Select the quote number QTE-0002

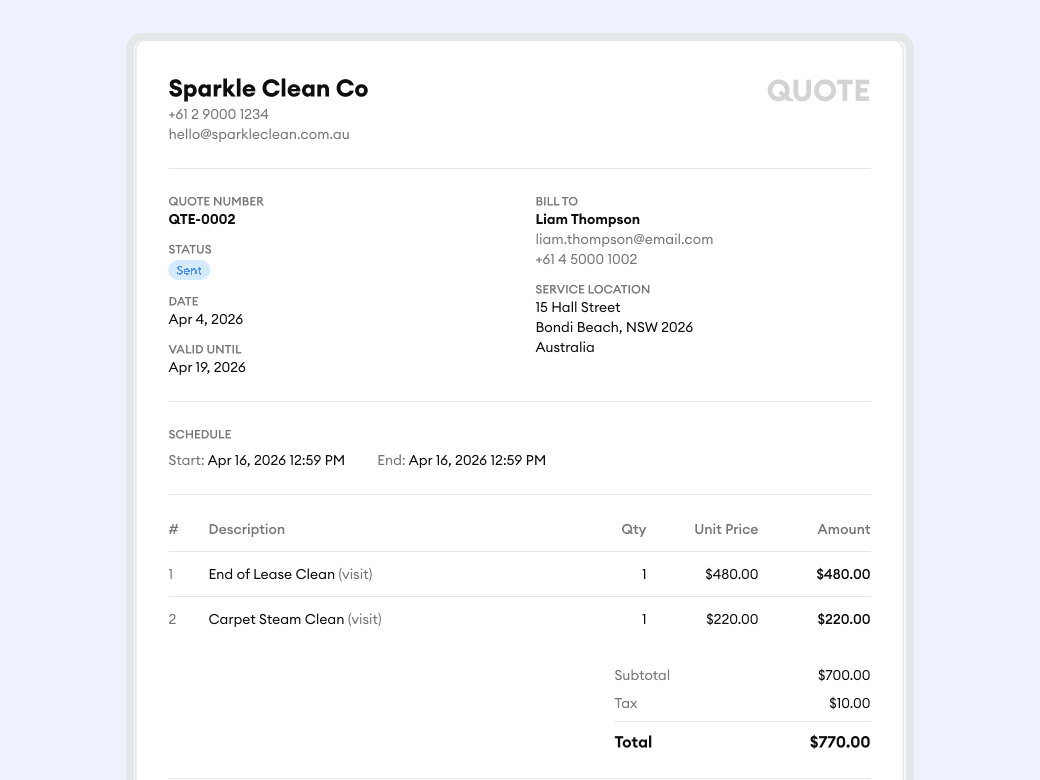[202, 219]
